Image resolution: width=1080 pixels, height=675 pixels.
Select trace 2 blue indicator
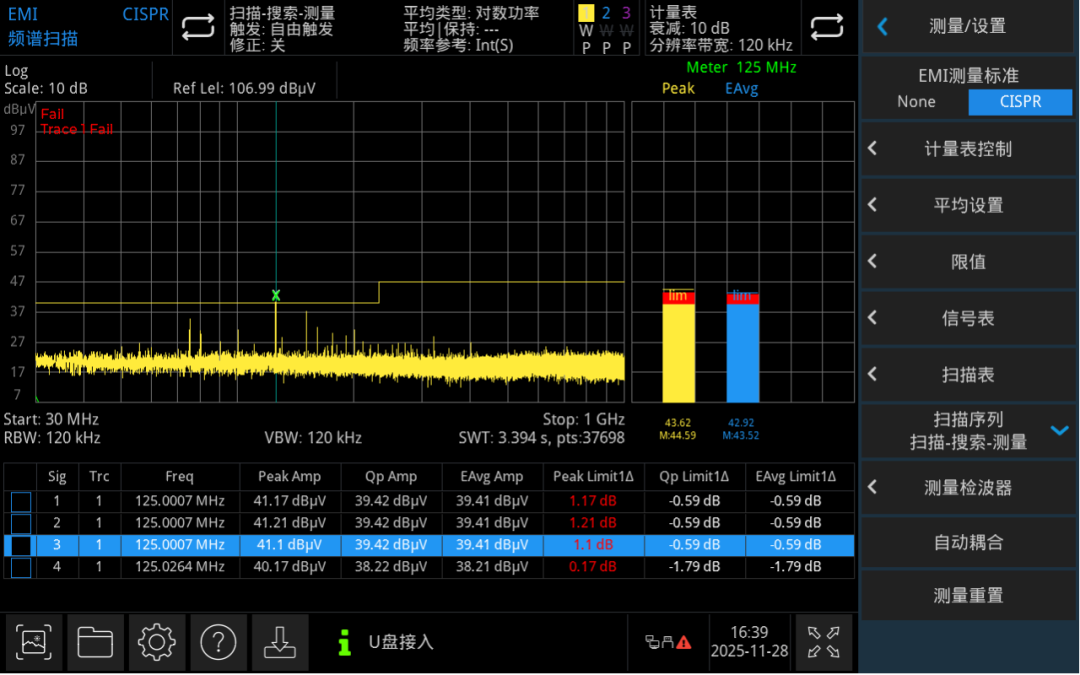pos(606,13)
